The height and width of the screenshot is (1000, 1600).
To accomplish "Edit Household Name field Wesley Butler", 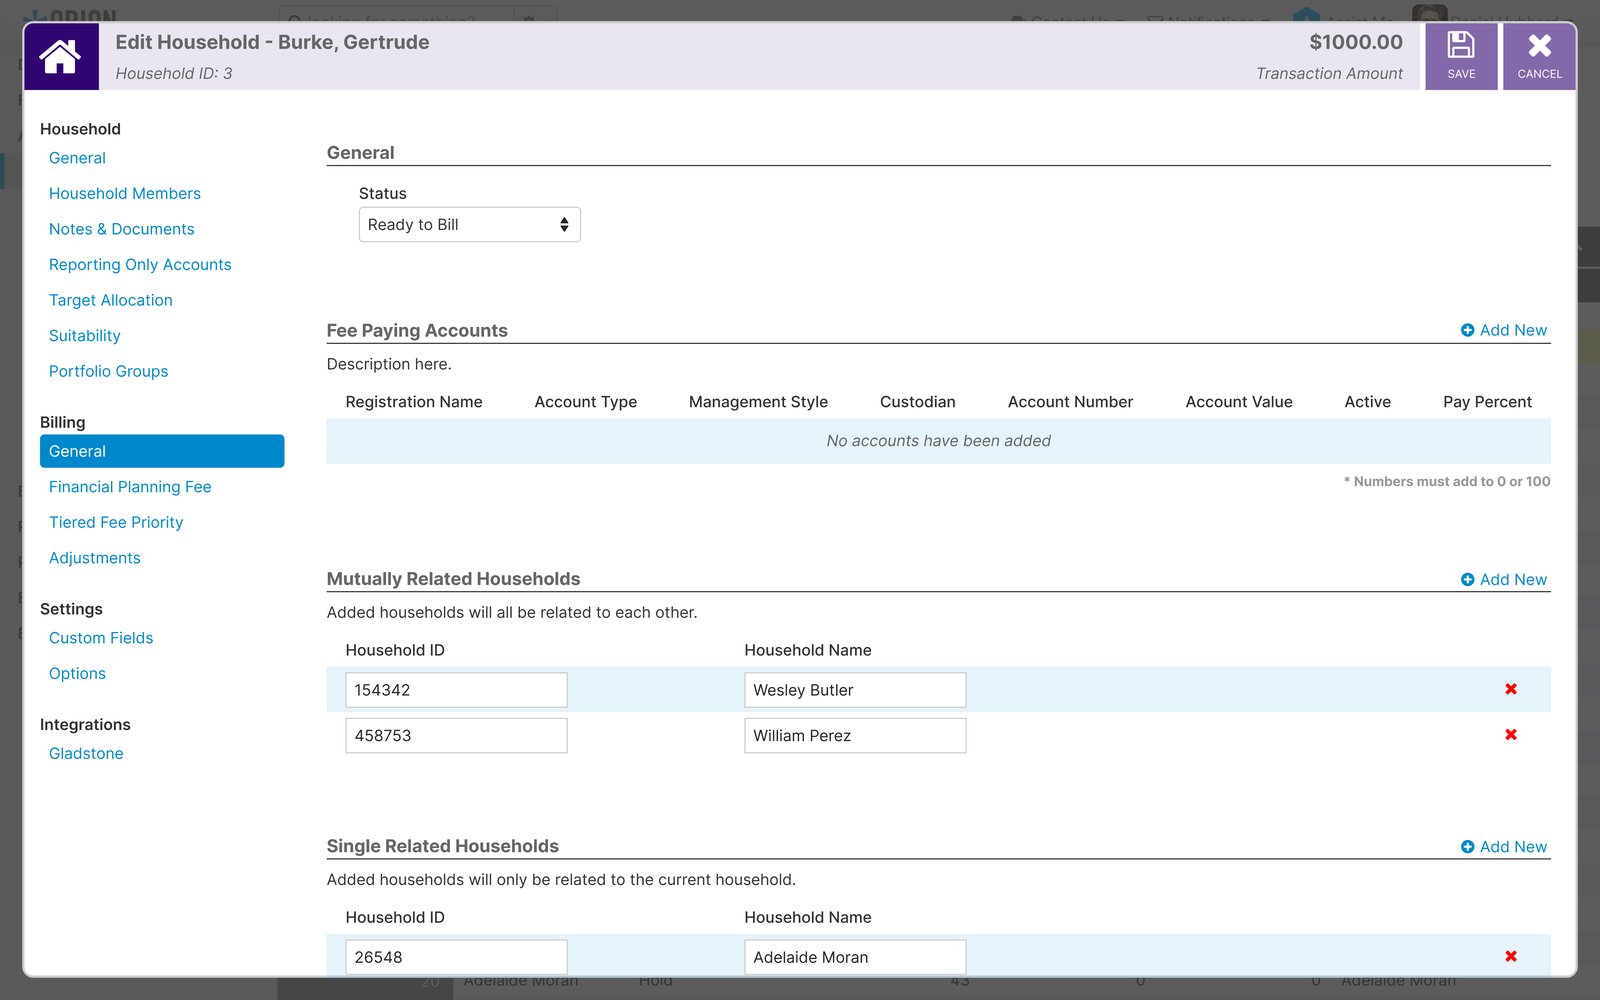I will click(855, 690).
